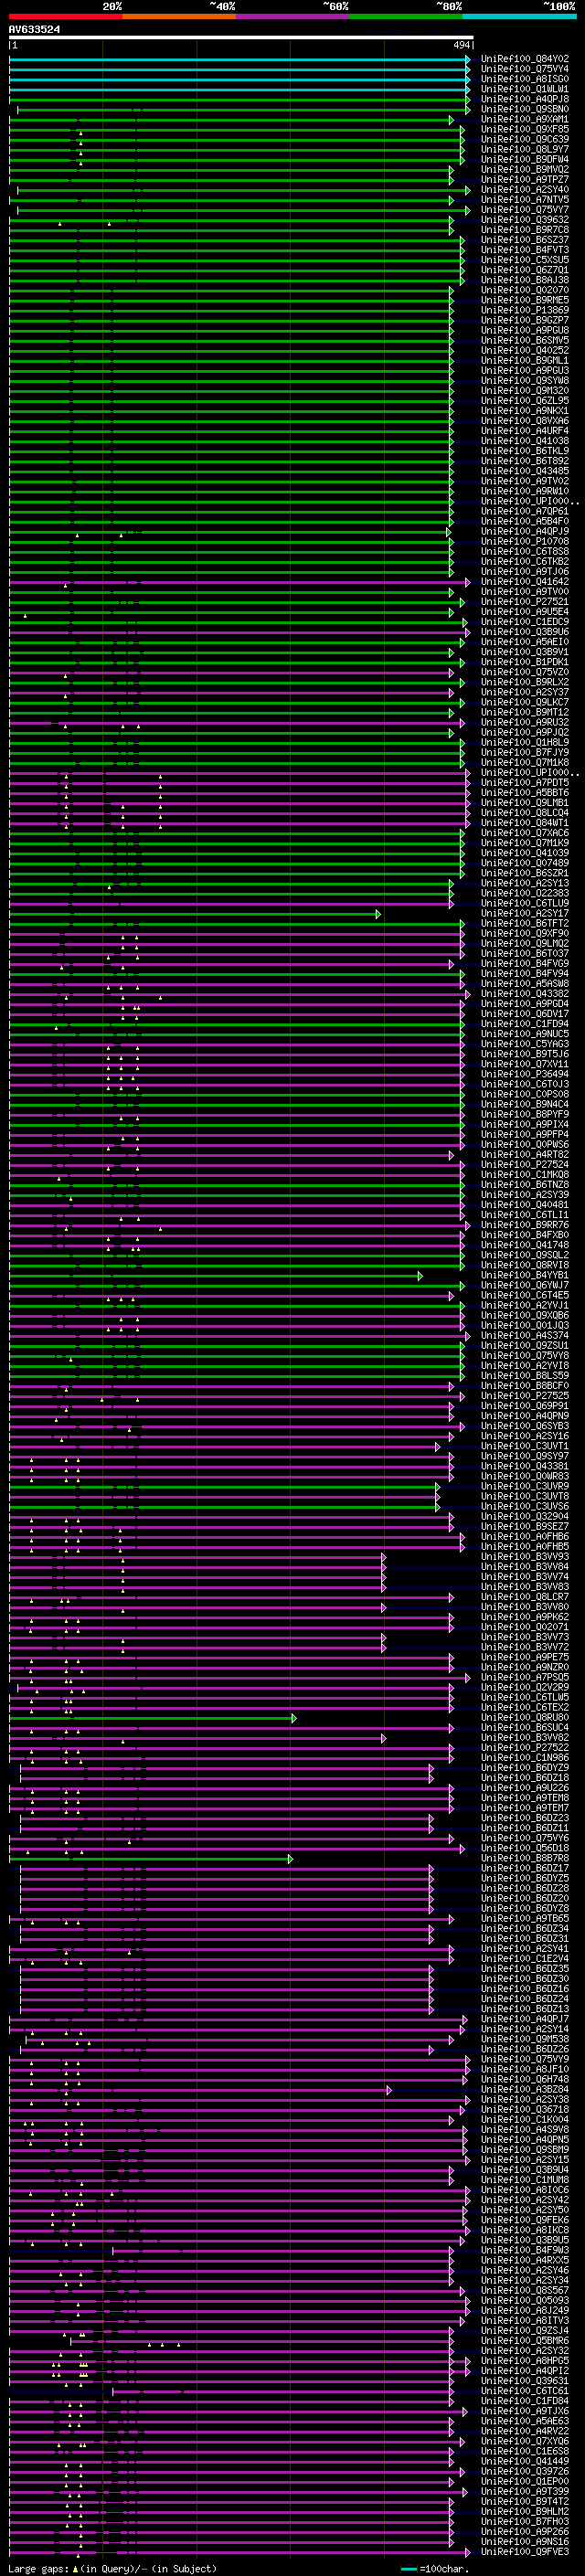585x2576 pixels.
Task: Select the UniRef100_Q69P91 hit label
Action: click(525, 1405)
